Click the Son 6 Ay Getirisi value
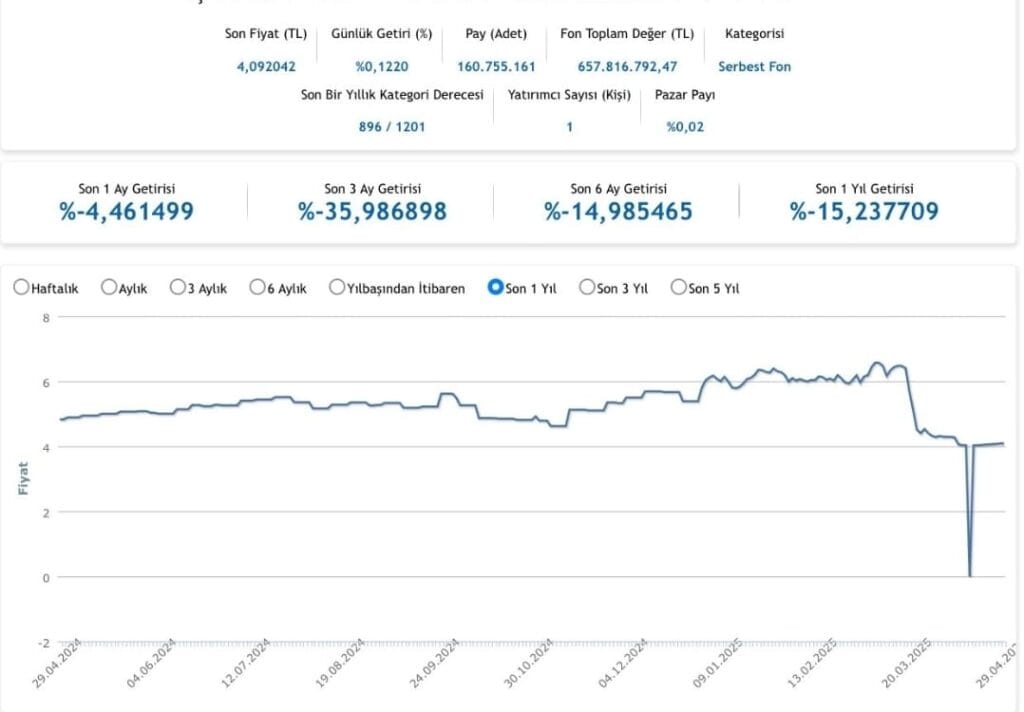This screenshot has width=1024, height=712. pos(618,211)
